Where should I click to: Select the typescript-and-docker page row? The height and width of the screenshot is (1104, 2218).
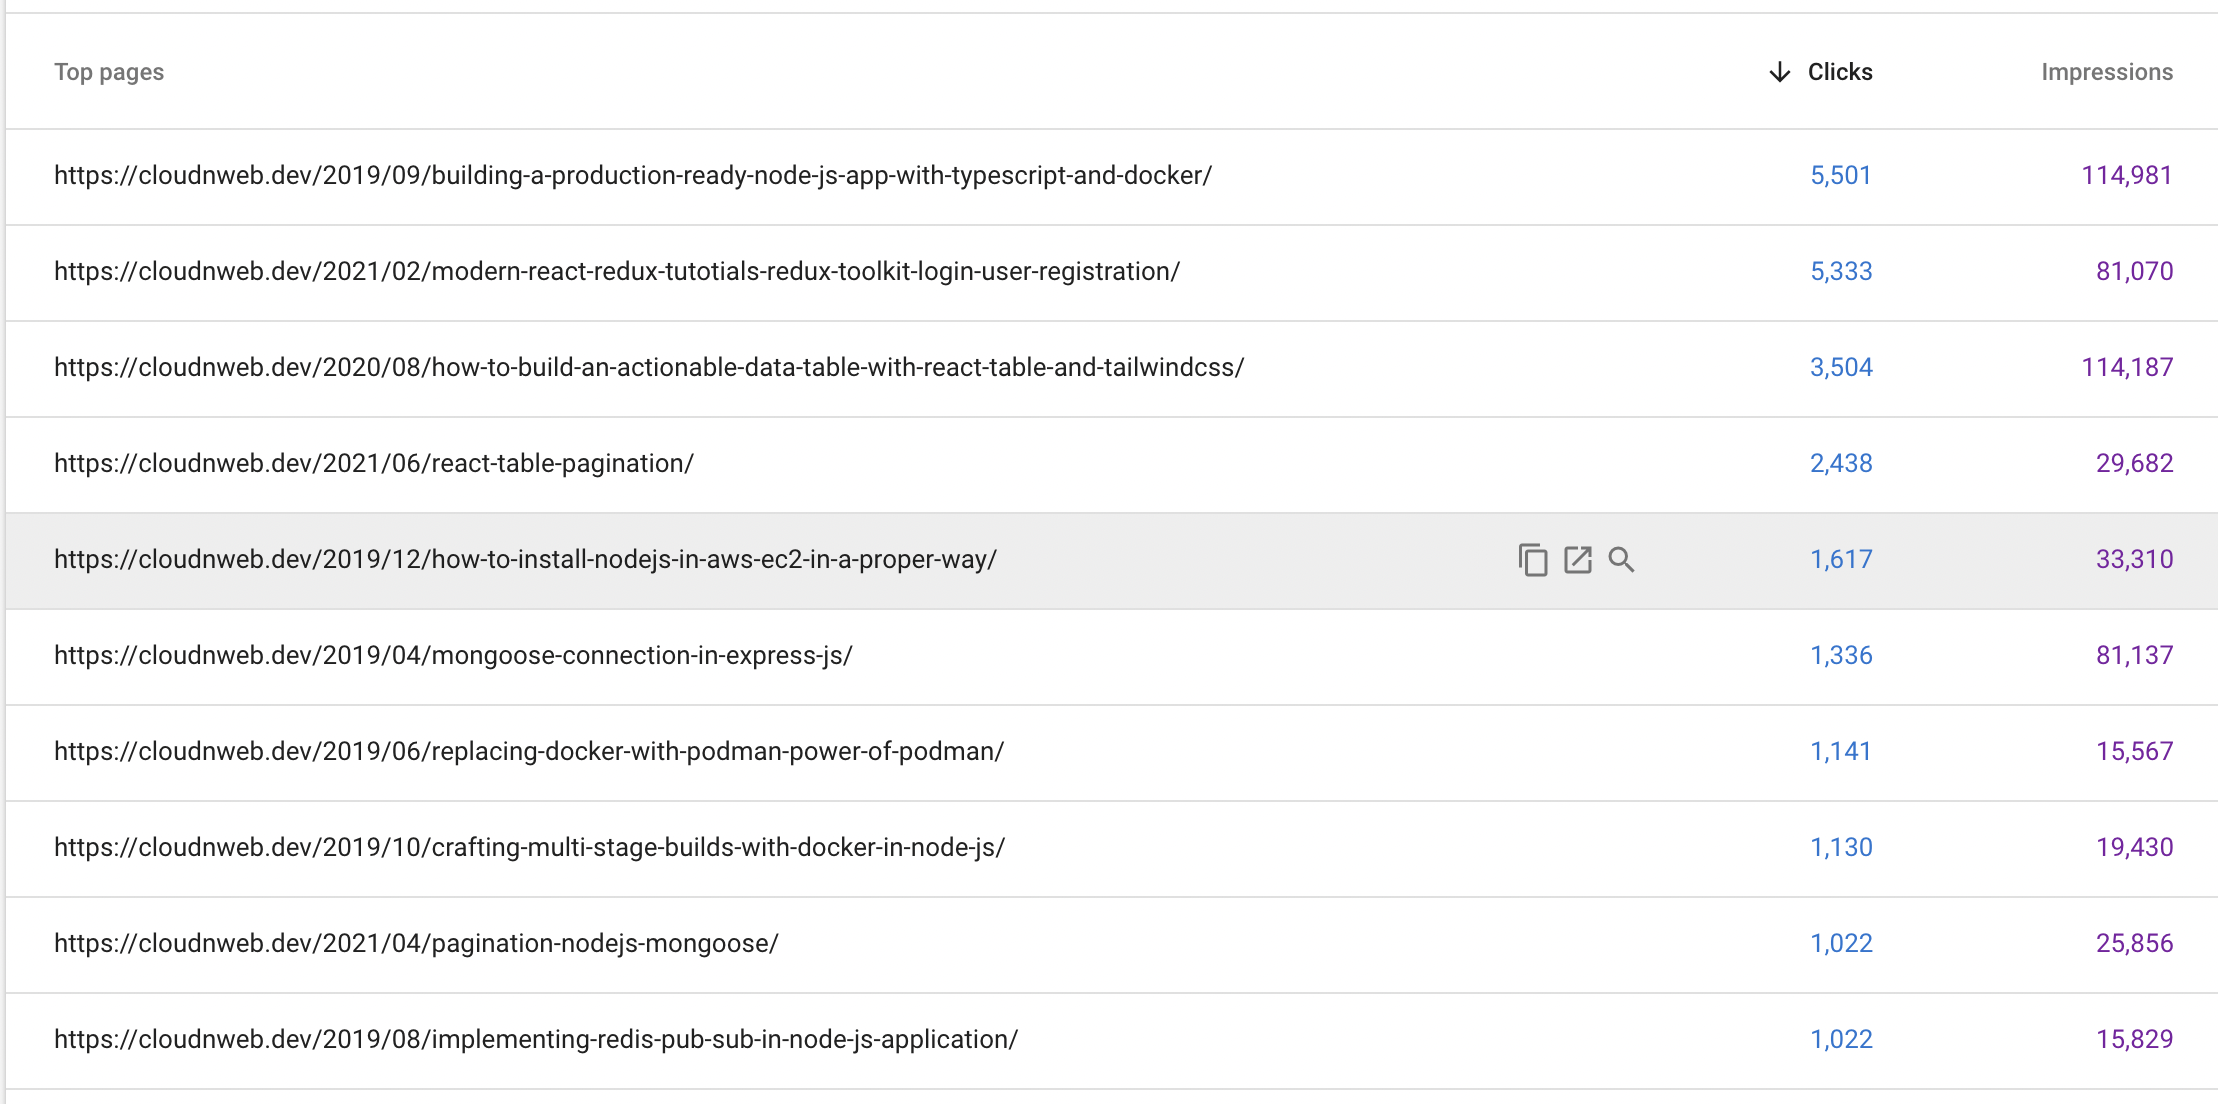(x=632, y=176)
